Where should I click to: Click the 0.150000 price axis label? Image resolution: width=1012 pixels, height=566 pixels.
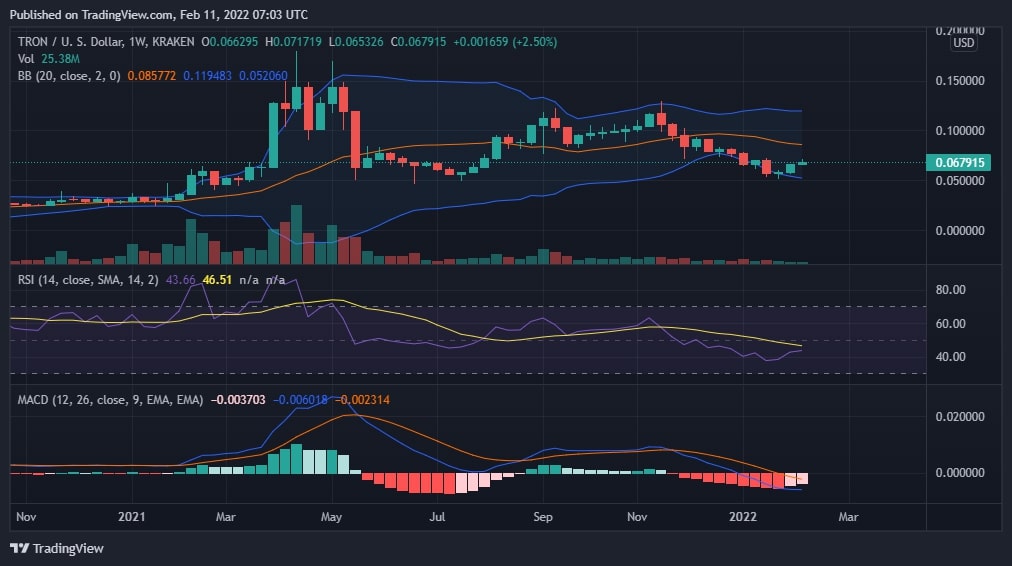click(960, 81)
